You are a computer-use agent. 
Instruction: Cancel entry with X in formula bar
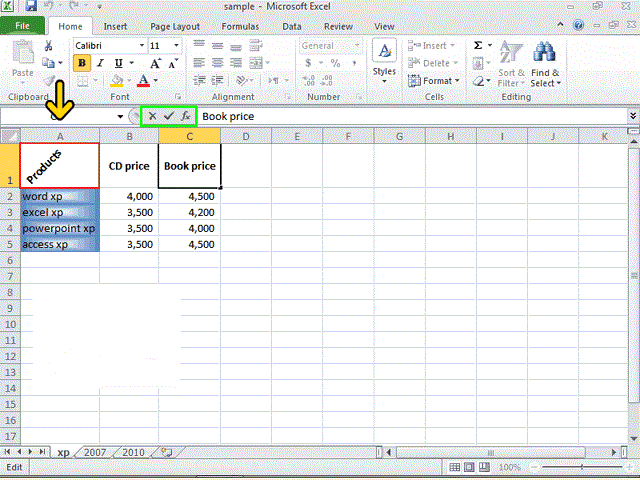tap(152, 116)
